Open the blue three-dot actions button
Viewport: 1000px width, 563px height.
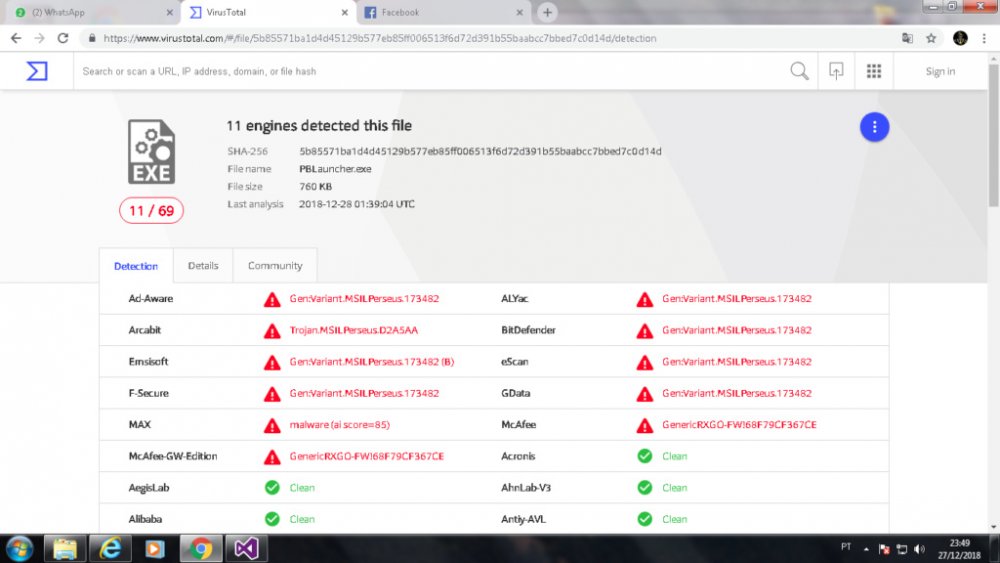[x=874, y=127]
